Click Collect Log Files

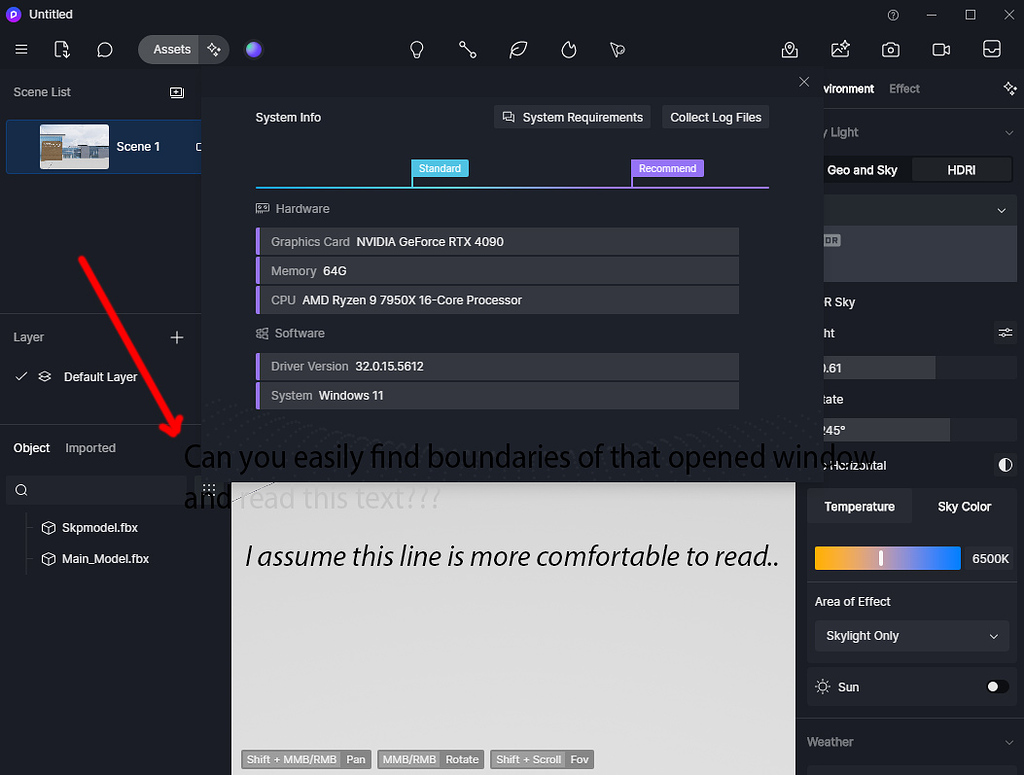click(x=715, y=117)
